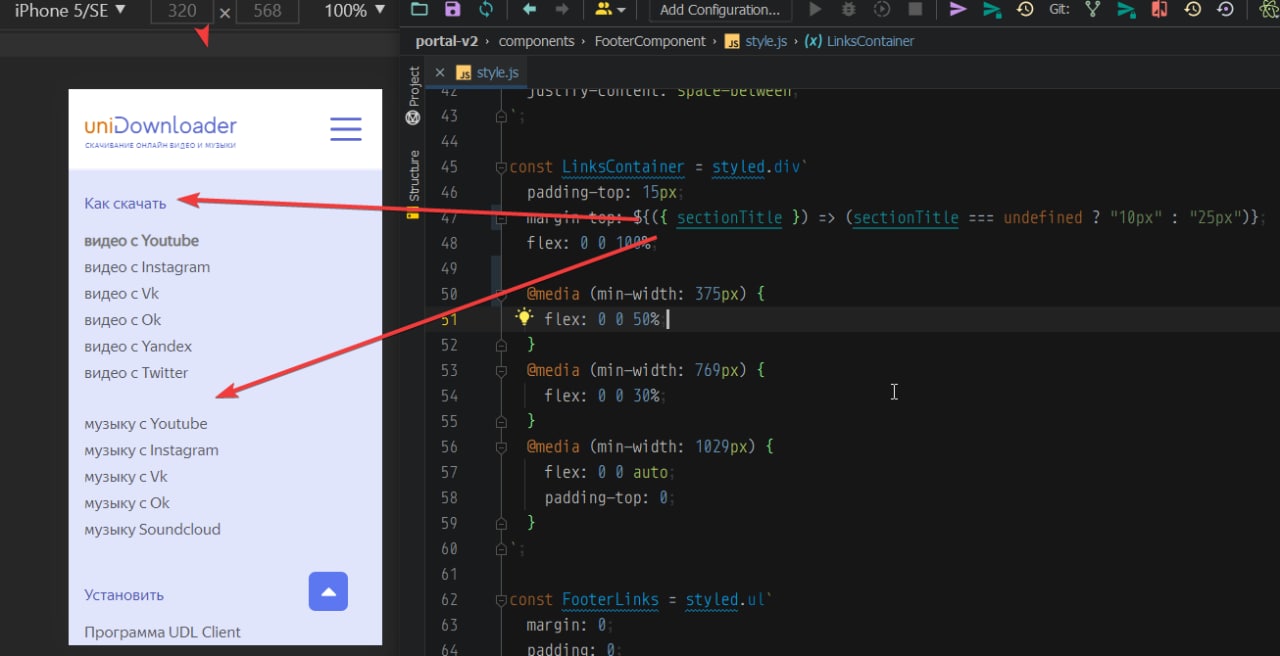The height and width of the screenshot is (656, 1280).
Task: Click the viewport width field 320
Action: 181,11
